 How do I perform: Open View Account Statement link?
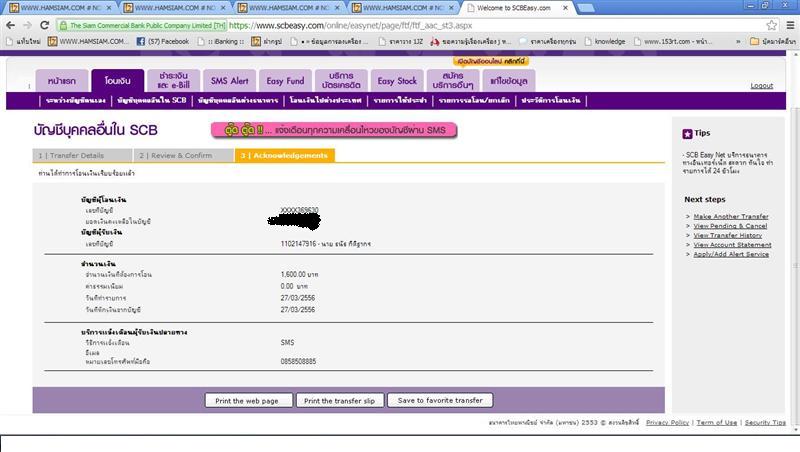[732, 245]
